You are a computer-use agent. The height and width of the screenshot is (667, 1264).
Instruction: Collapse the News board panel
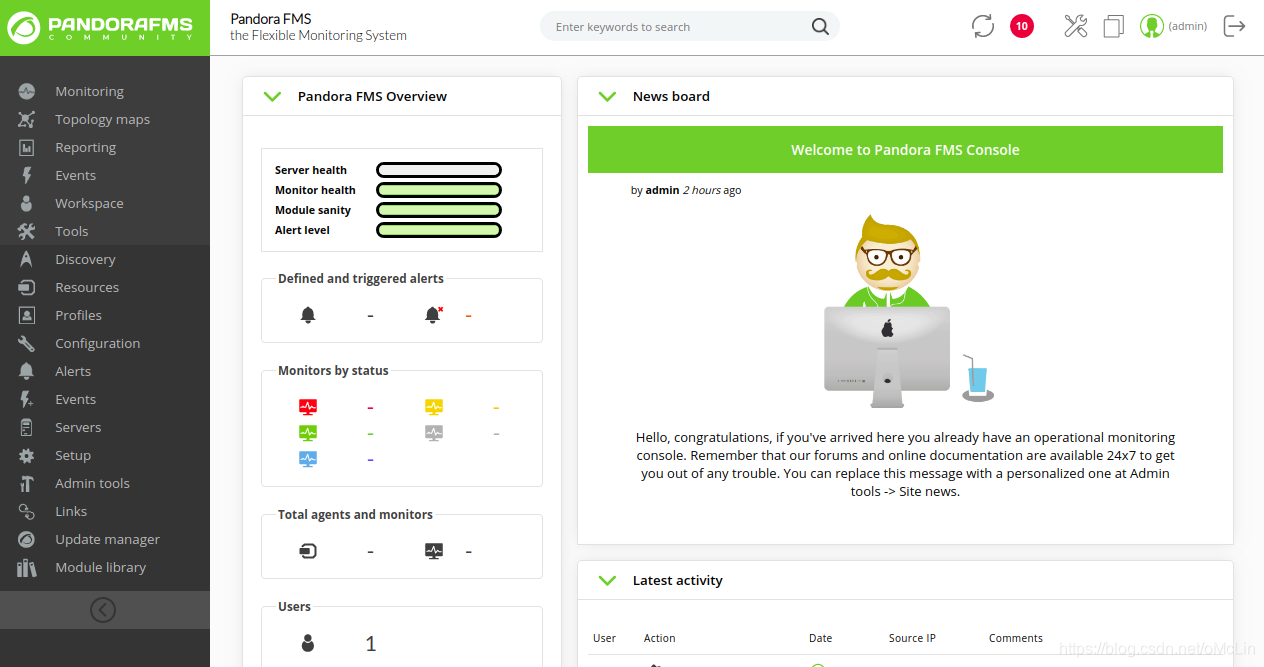coord(607,96)
